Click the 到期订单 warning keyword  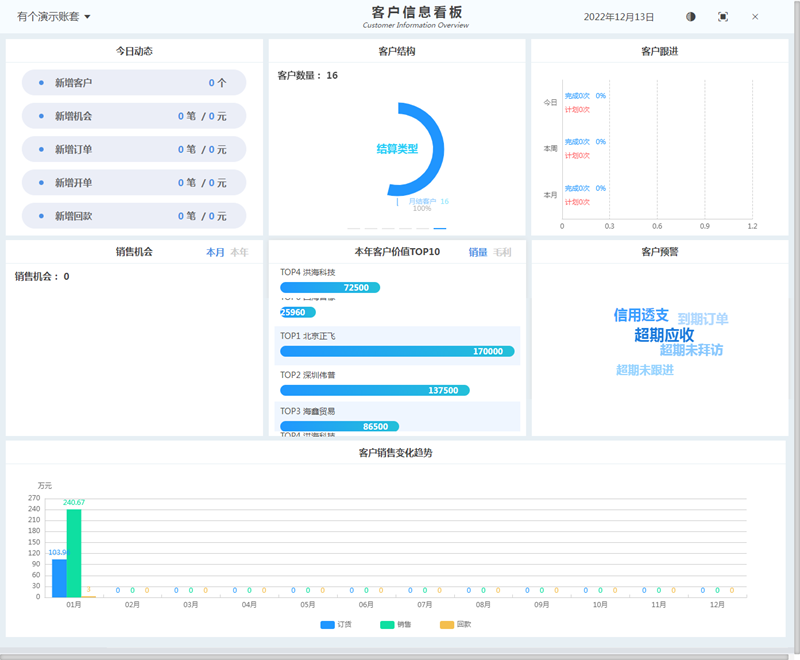pyautogui.click(x=703, y=319)
